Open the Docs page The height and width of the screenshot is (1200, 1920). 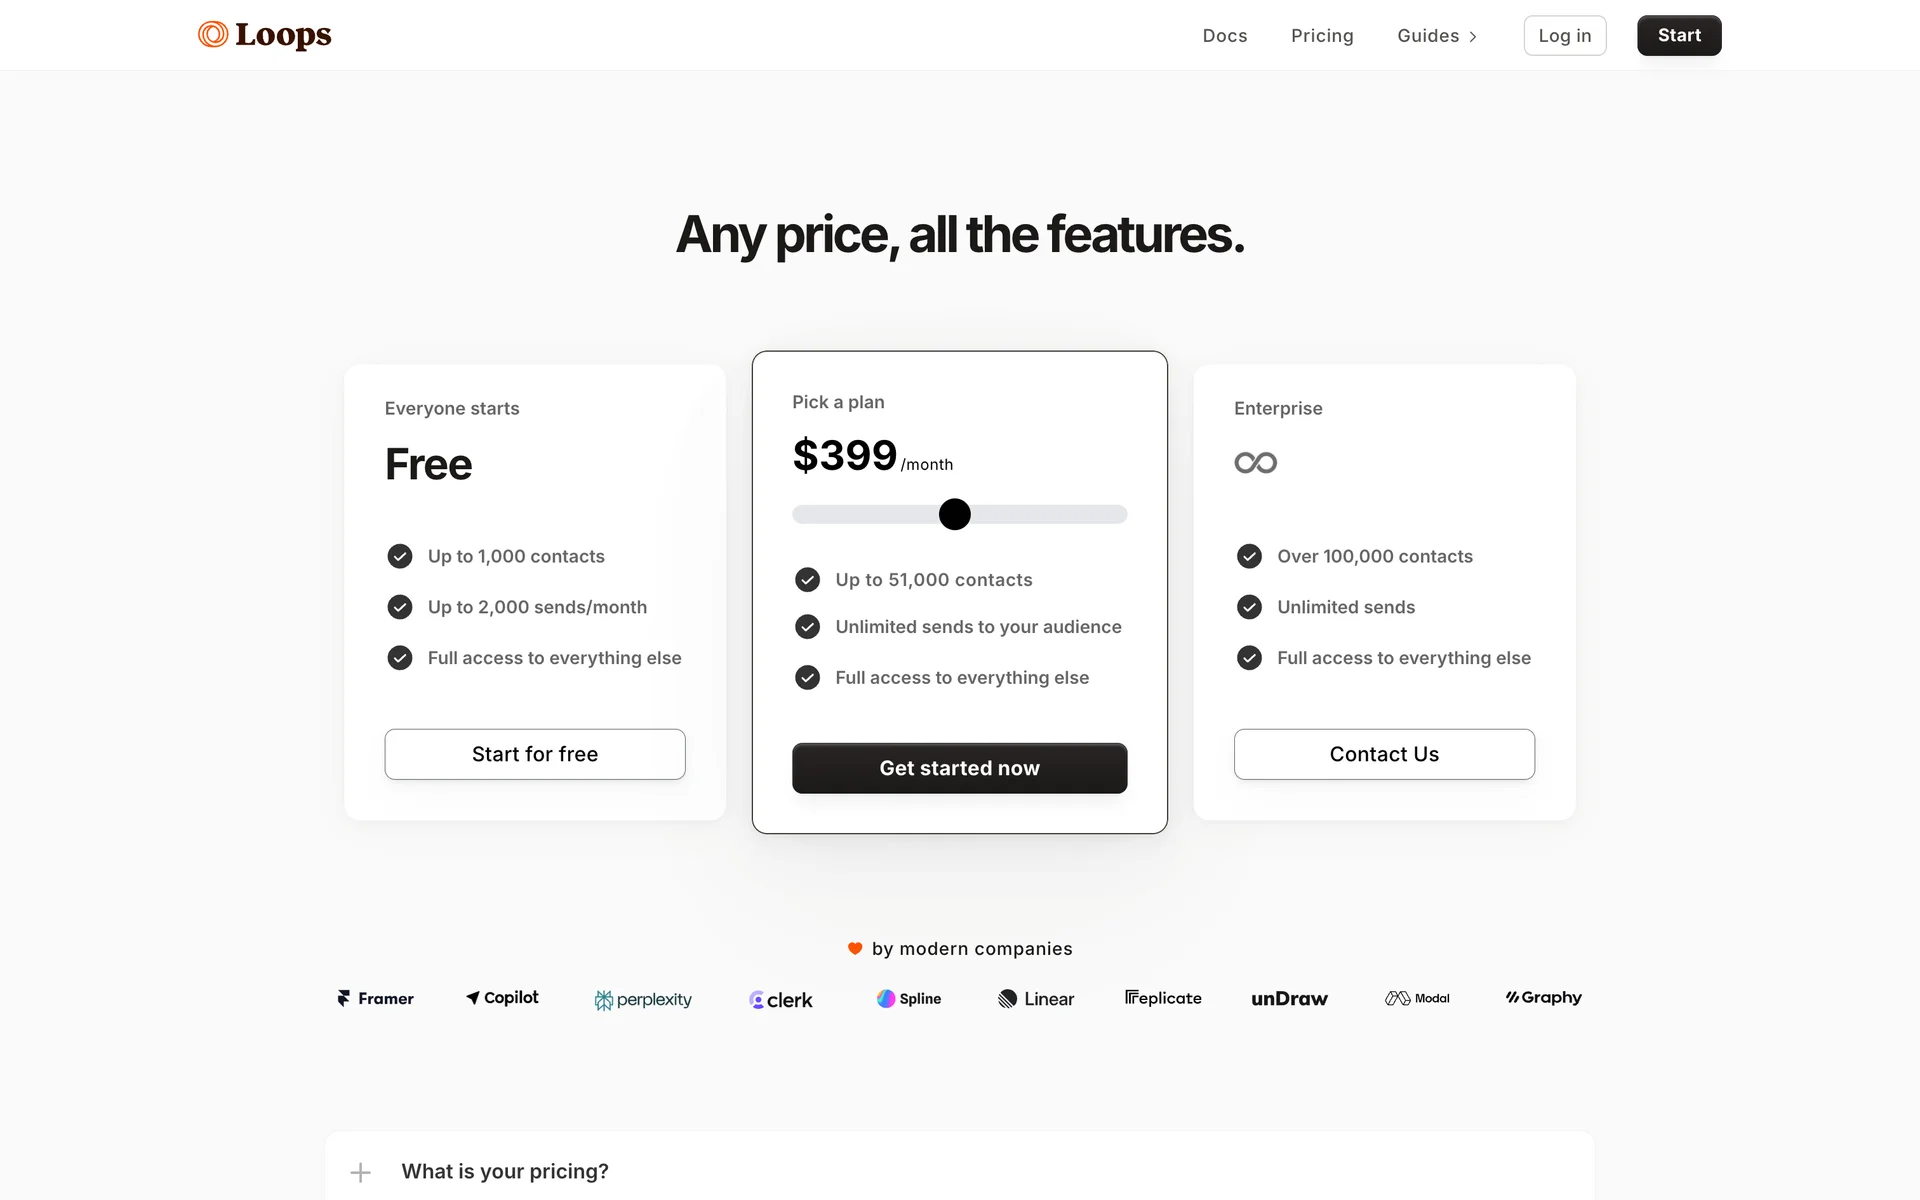[x=1225, y=36]
